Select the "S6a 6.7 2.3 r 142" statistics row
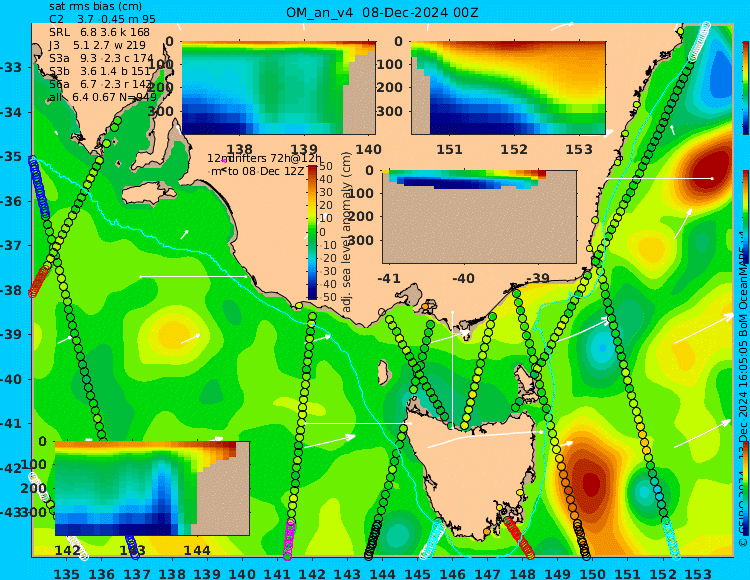750x580 pixels. tap(100, 84)
